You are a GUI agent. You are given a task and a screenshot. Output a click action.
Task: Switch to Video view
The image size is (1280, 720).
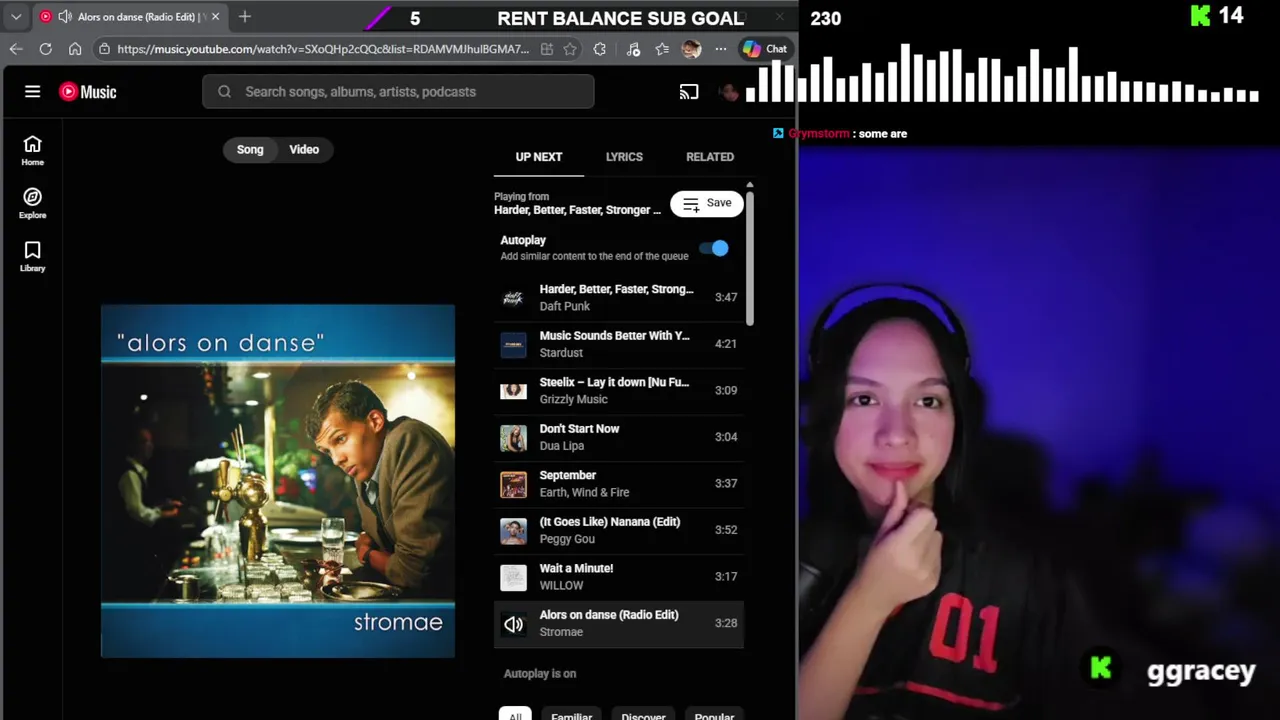coord(304,149)
